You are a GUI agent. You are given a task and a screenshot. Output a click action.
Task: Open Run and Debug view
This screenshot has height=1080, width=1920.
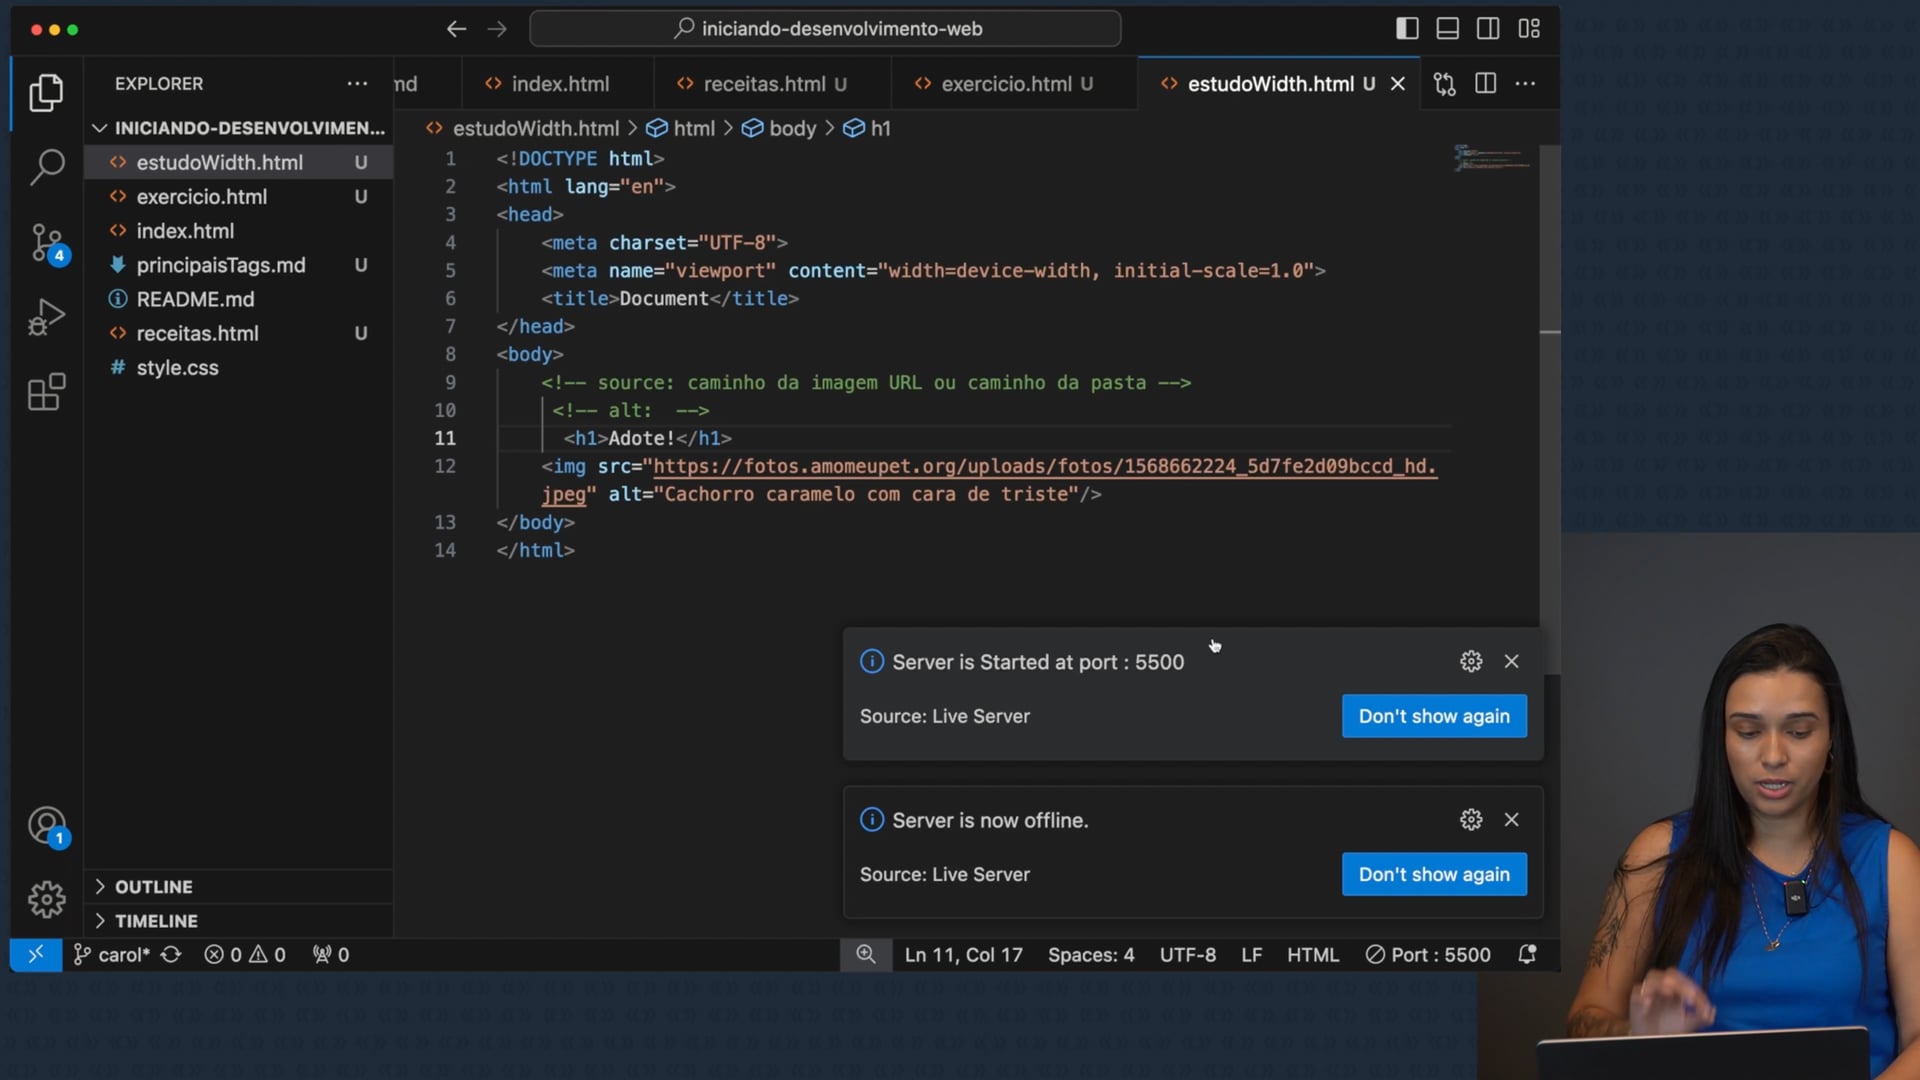click(46, 318)
